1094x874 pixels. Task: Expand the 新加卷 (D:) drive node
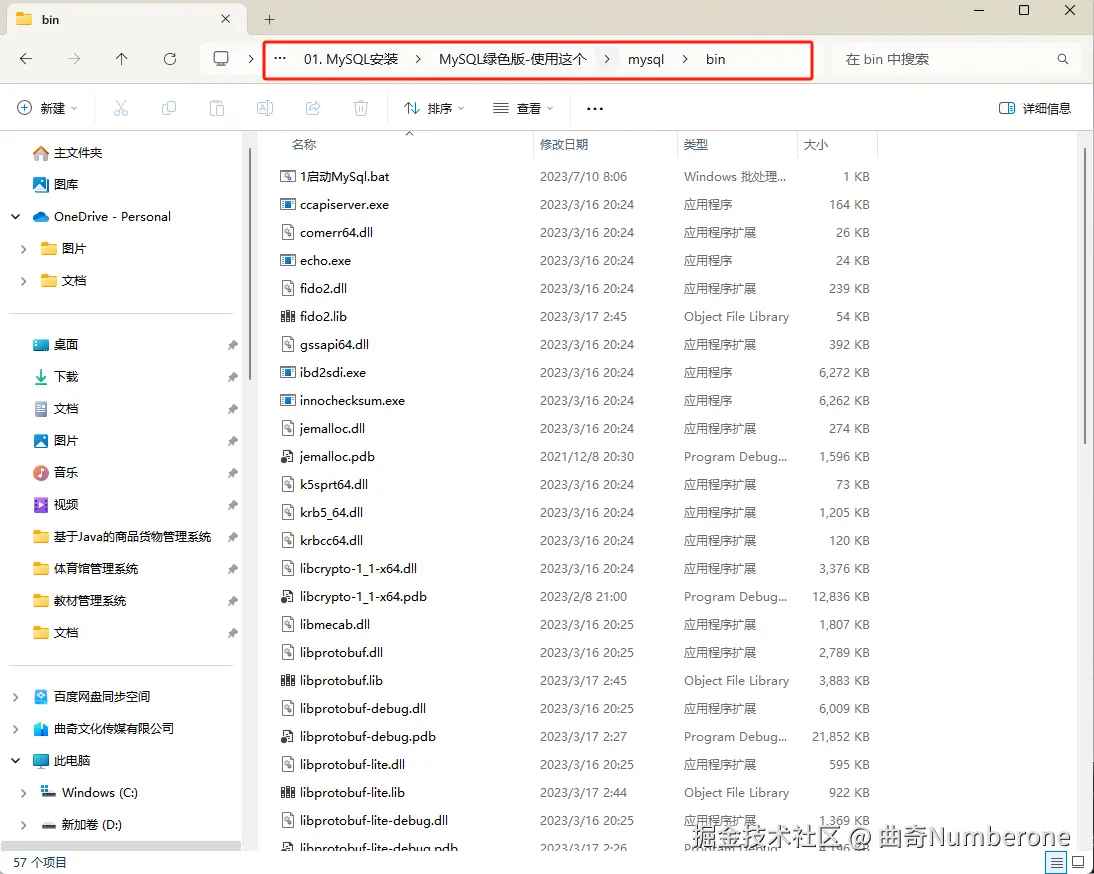pyautogui.click(x=23, y=825)
